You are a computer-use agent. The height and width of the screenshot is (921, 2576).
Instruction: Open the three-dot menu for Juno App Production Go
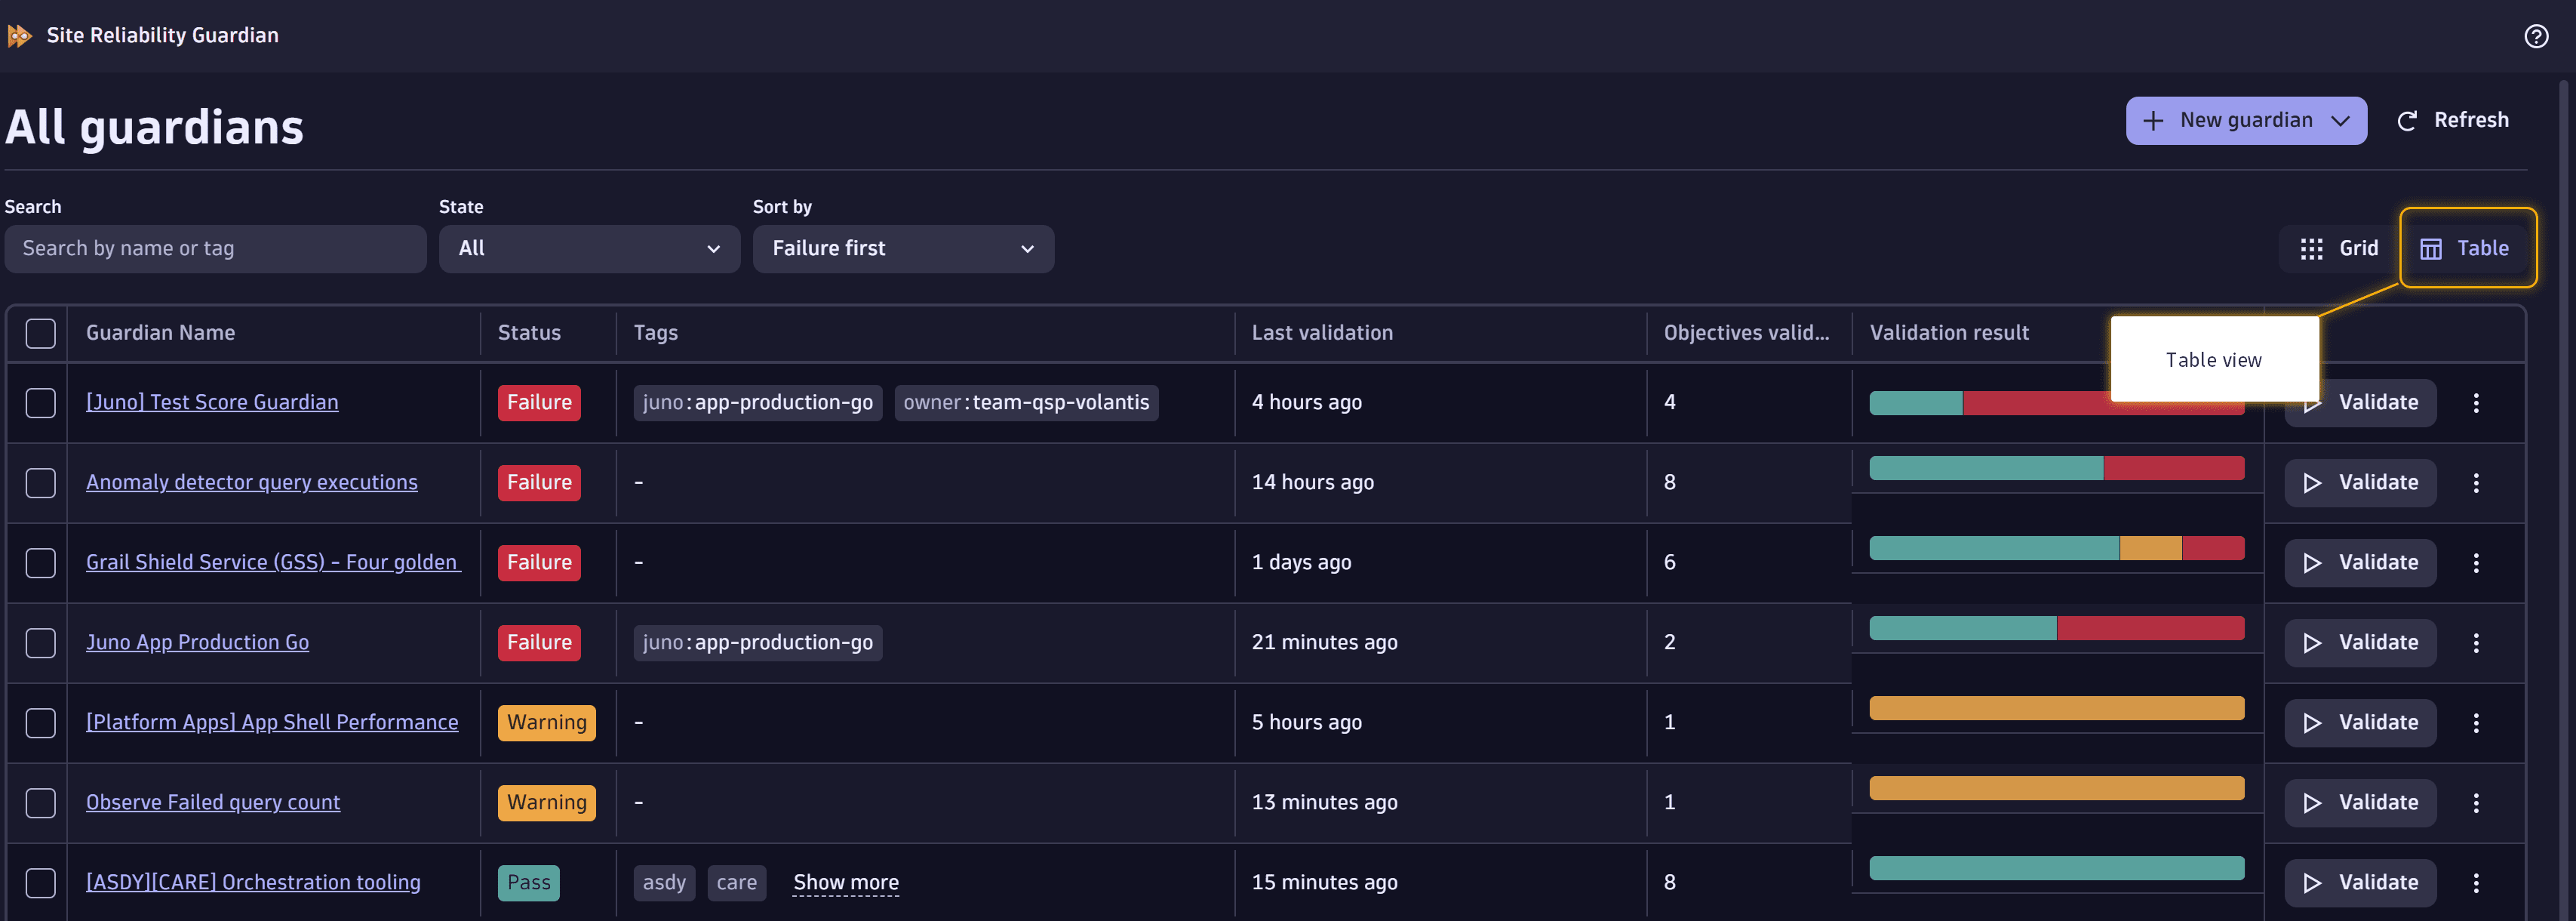point(2476,643)
